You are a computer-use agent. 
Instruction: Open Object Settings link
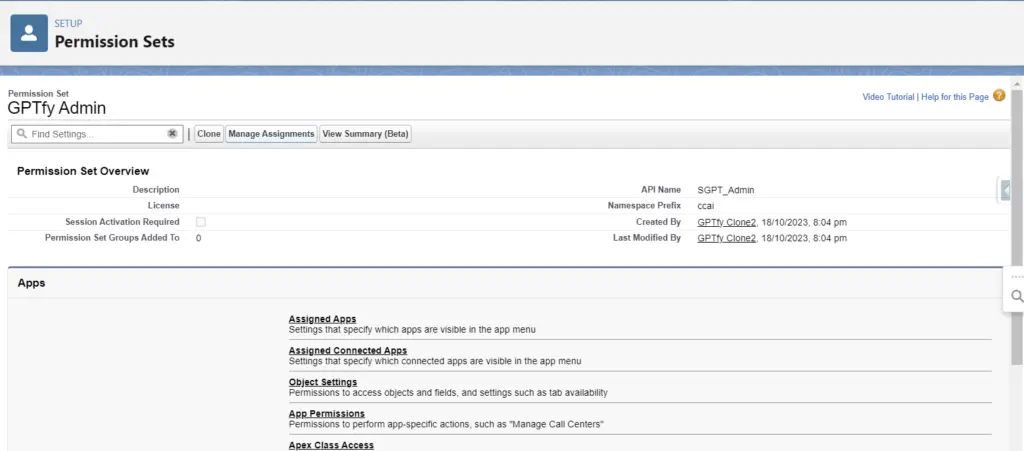click(322, 382)
